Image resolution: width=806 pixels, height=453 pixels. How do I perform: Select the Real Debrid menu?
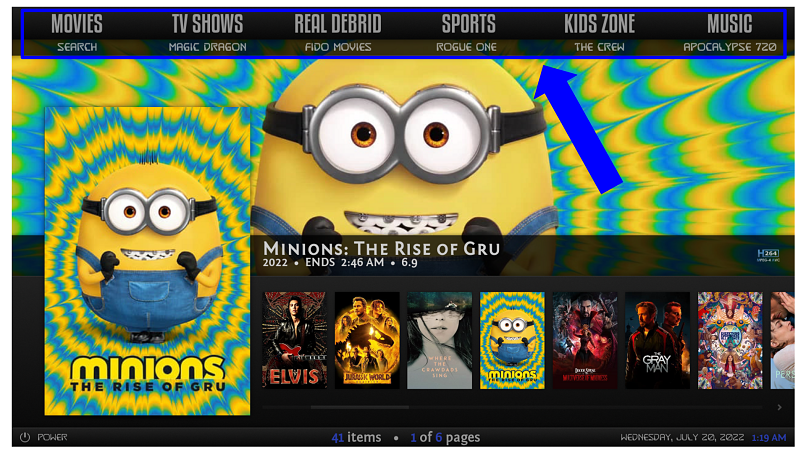[x=338, y=24]
